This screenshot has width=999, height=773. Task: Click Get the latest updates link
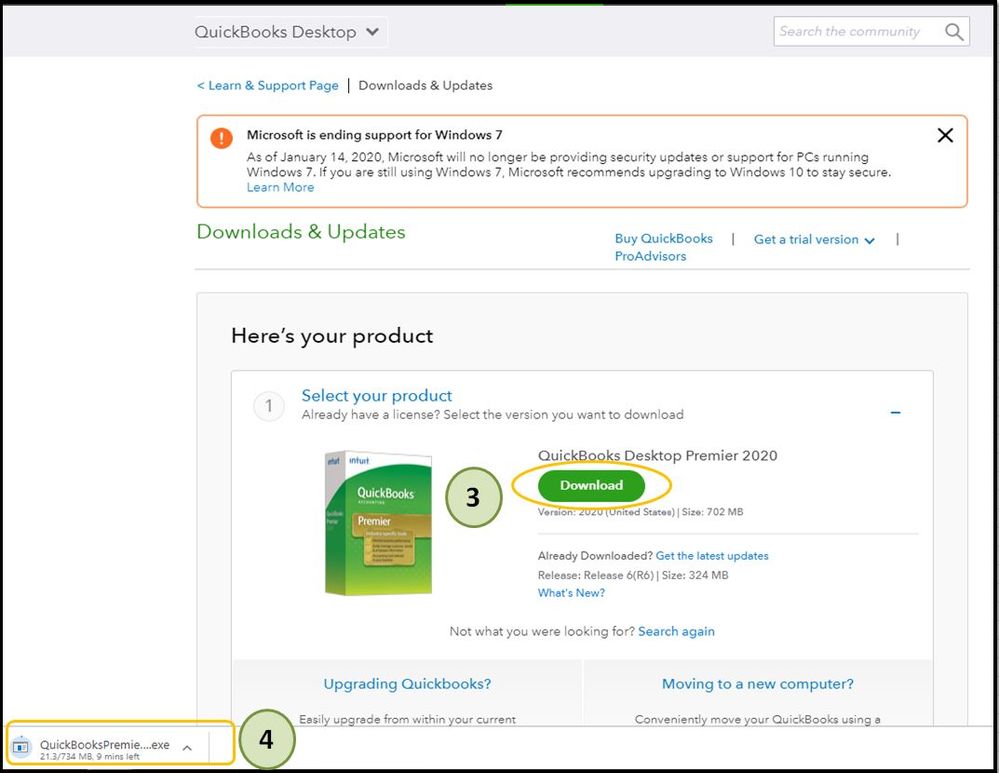coord(712,556)
